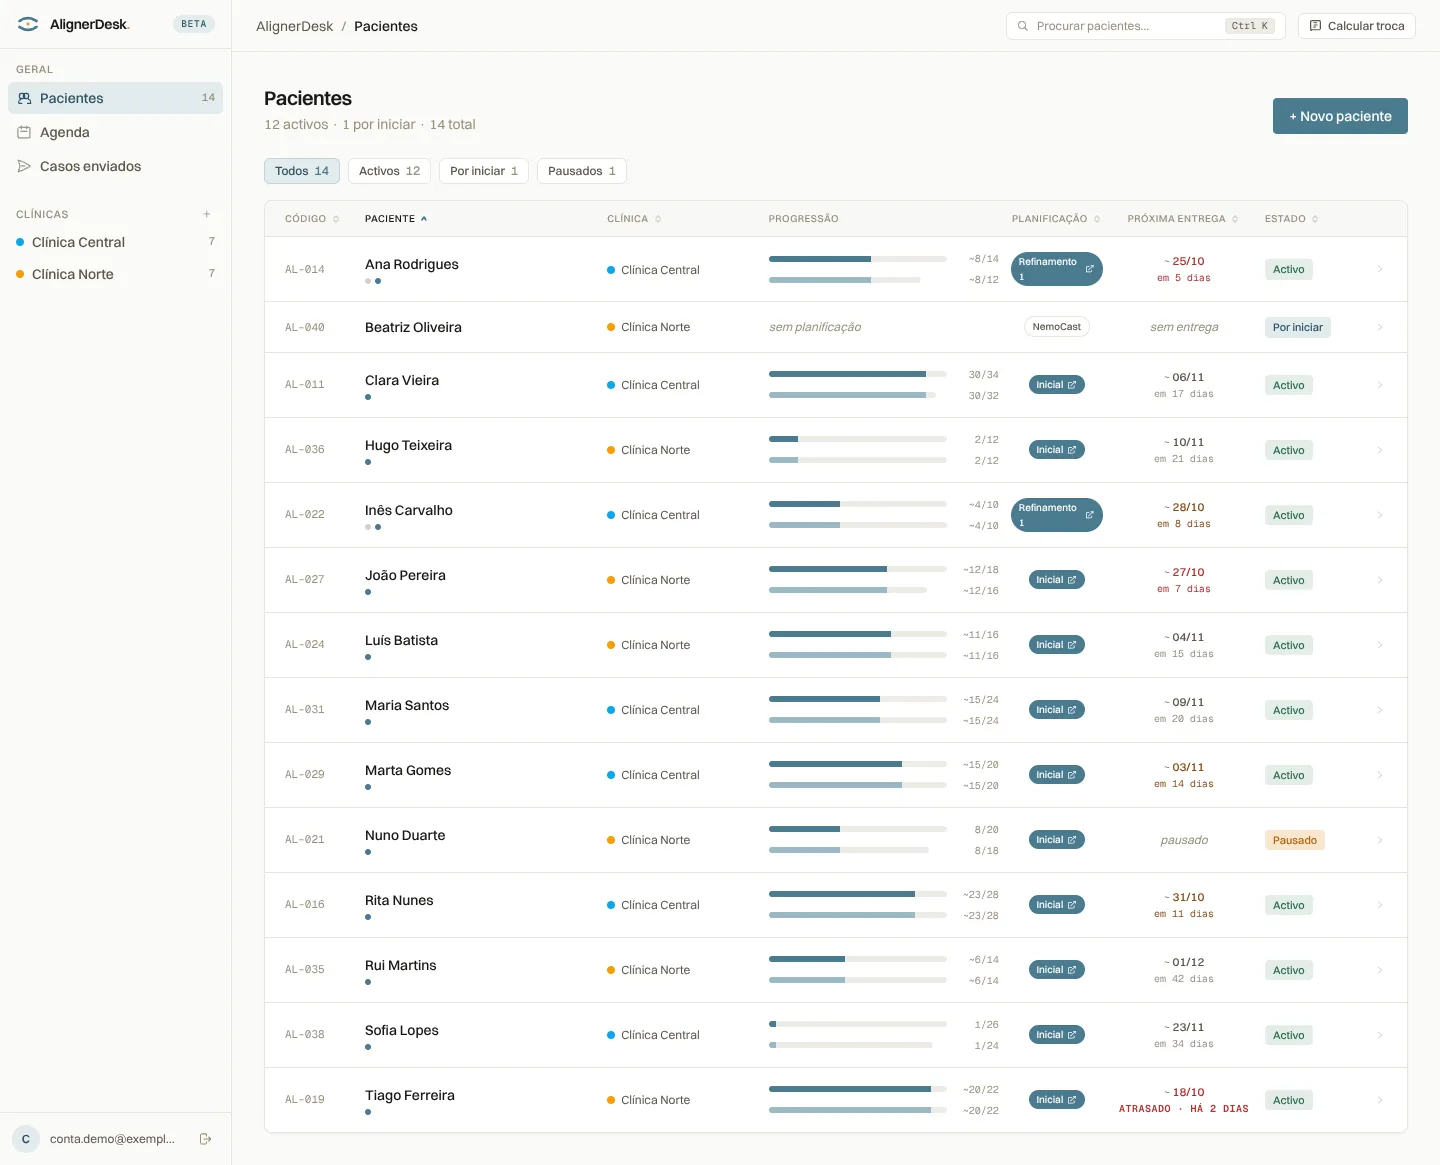The width and height of the screenshot is (1440, 1165).
Task: Open Beatriz Oliveira row chevron
Action: (1380, 327)
